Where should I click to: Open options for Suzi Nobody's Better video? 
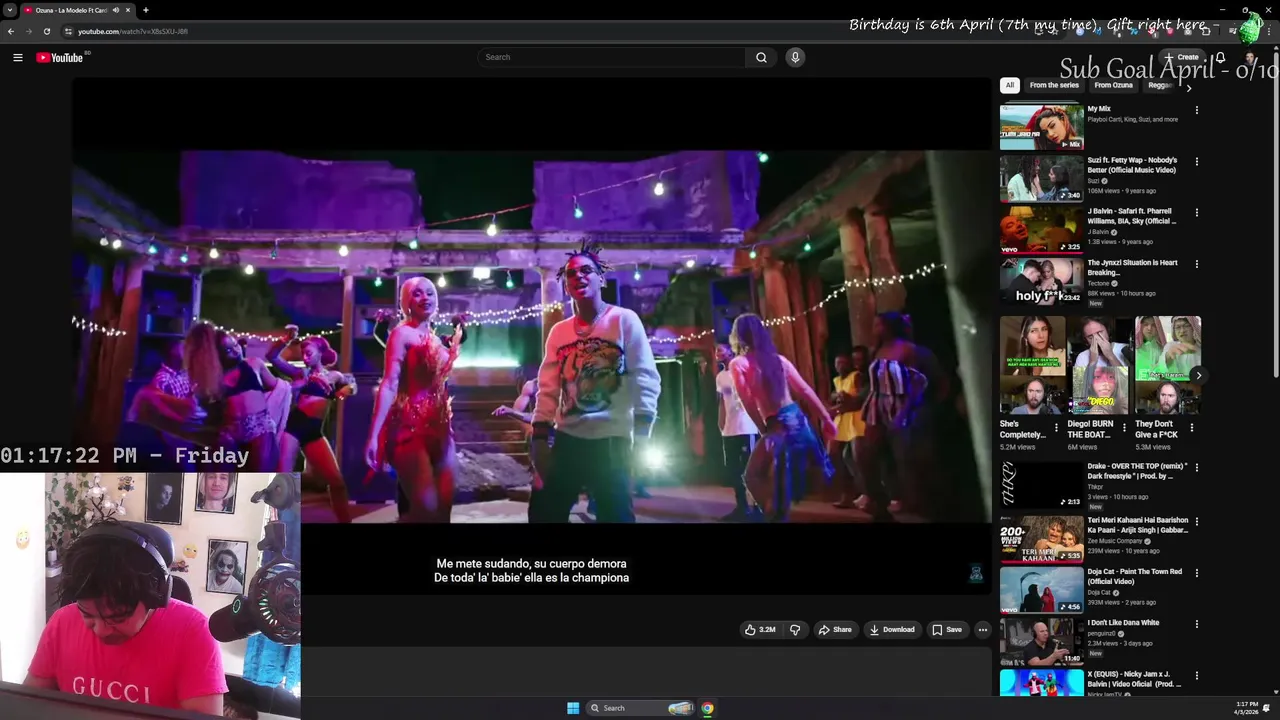(x=1196, y=161)
